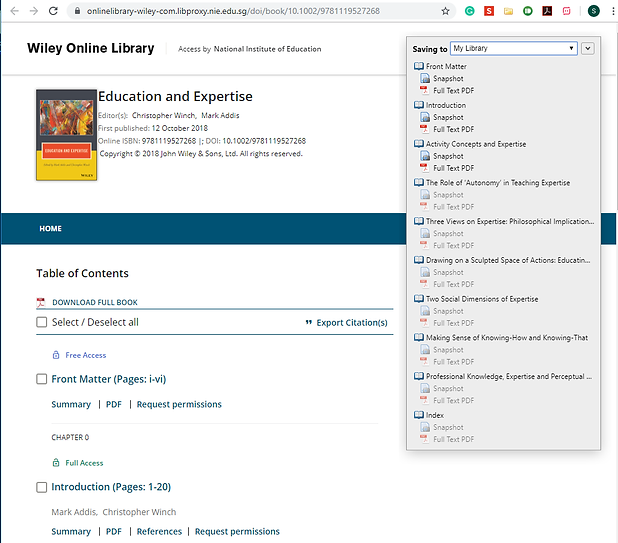618x543 pixels.
Task: Open the Front Matter (Pages: i-vi) link
Action: (109, 379)
